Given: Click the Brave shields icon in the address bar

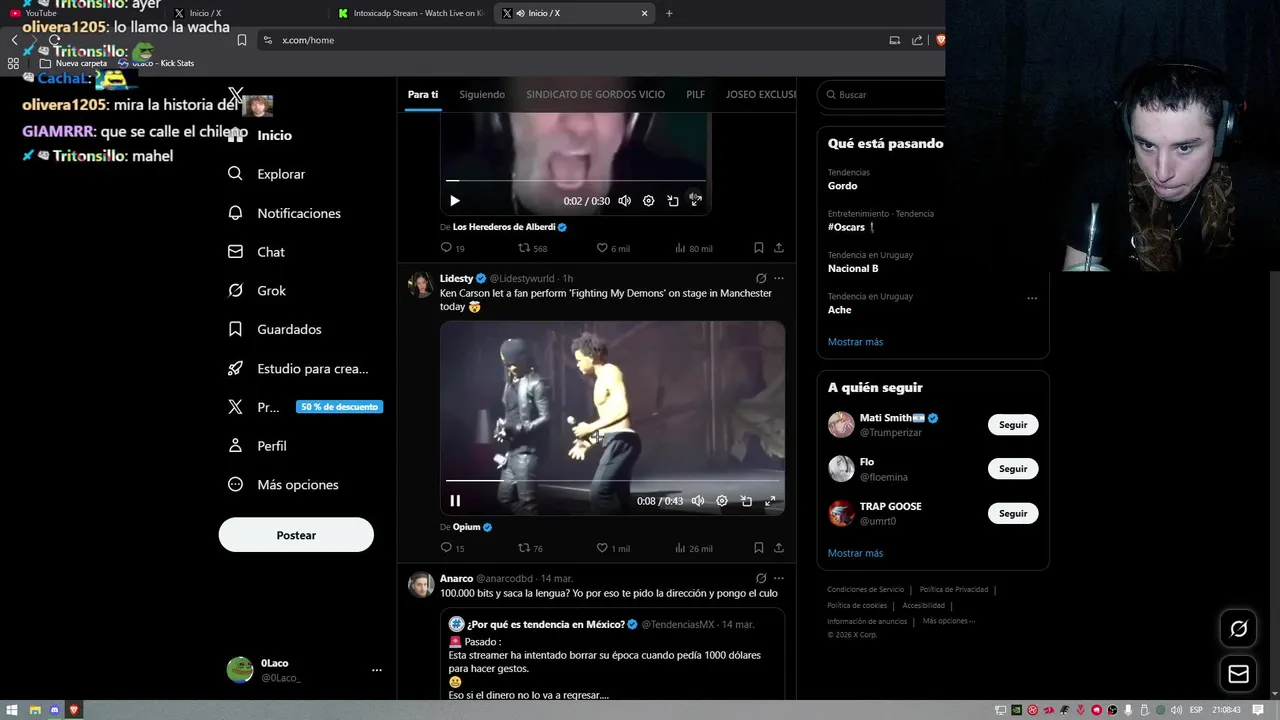Looking at the screenshot, I should tap(940, 40).
